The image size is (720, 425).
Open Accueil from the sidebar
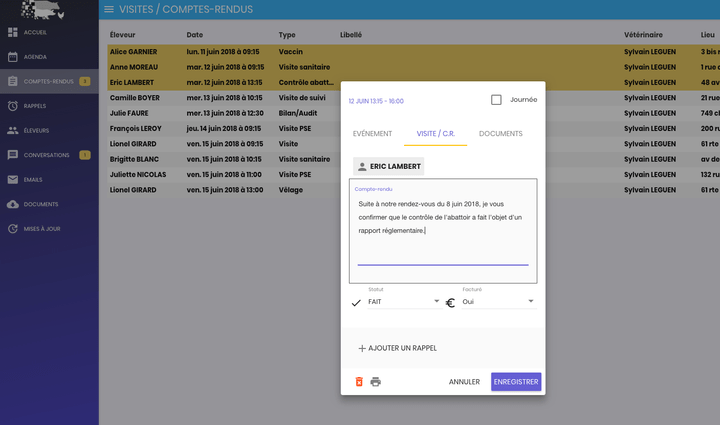click(x=35, y=32)
